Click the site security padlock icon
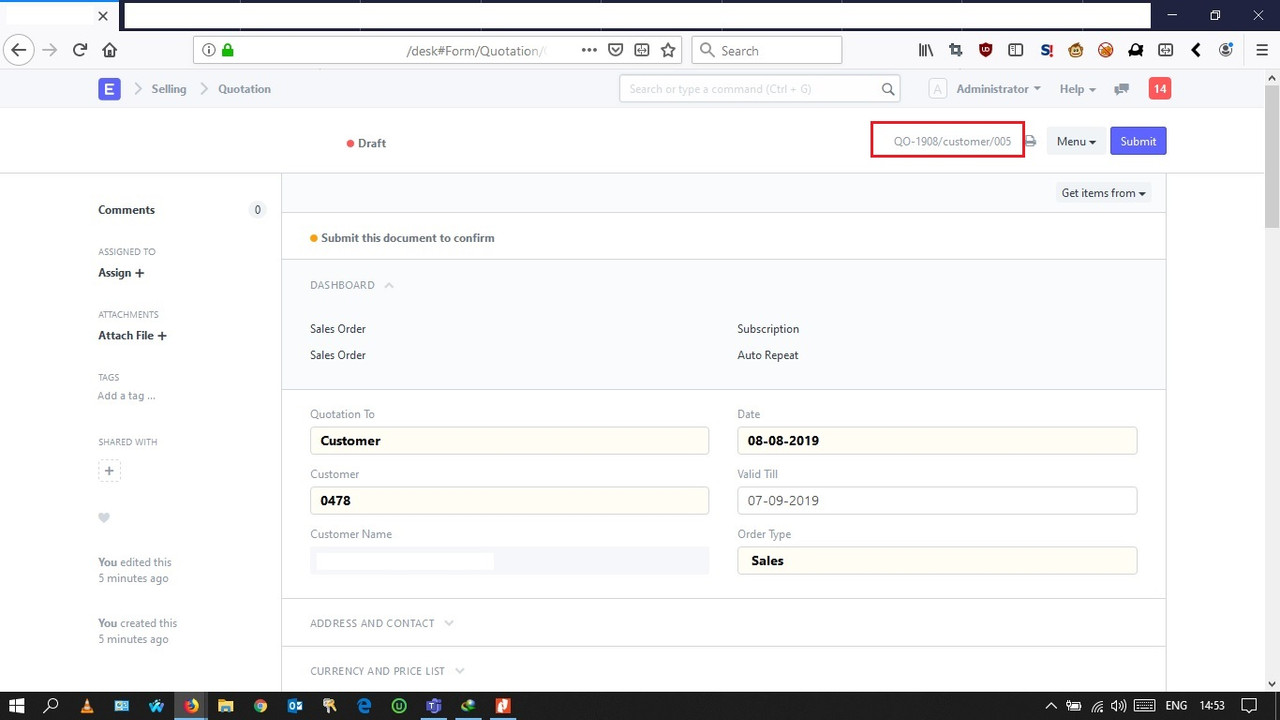 tap(227, 50)
